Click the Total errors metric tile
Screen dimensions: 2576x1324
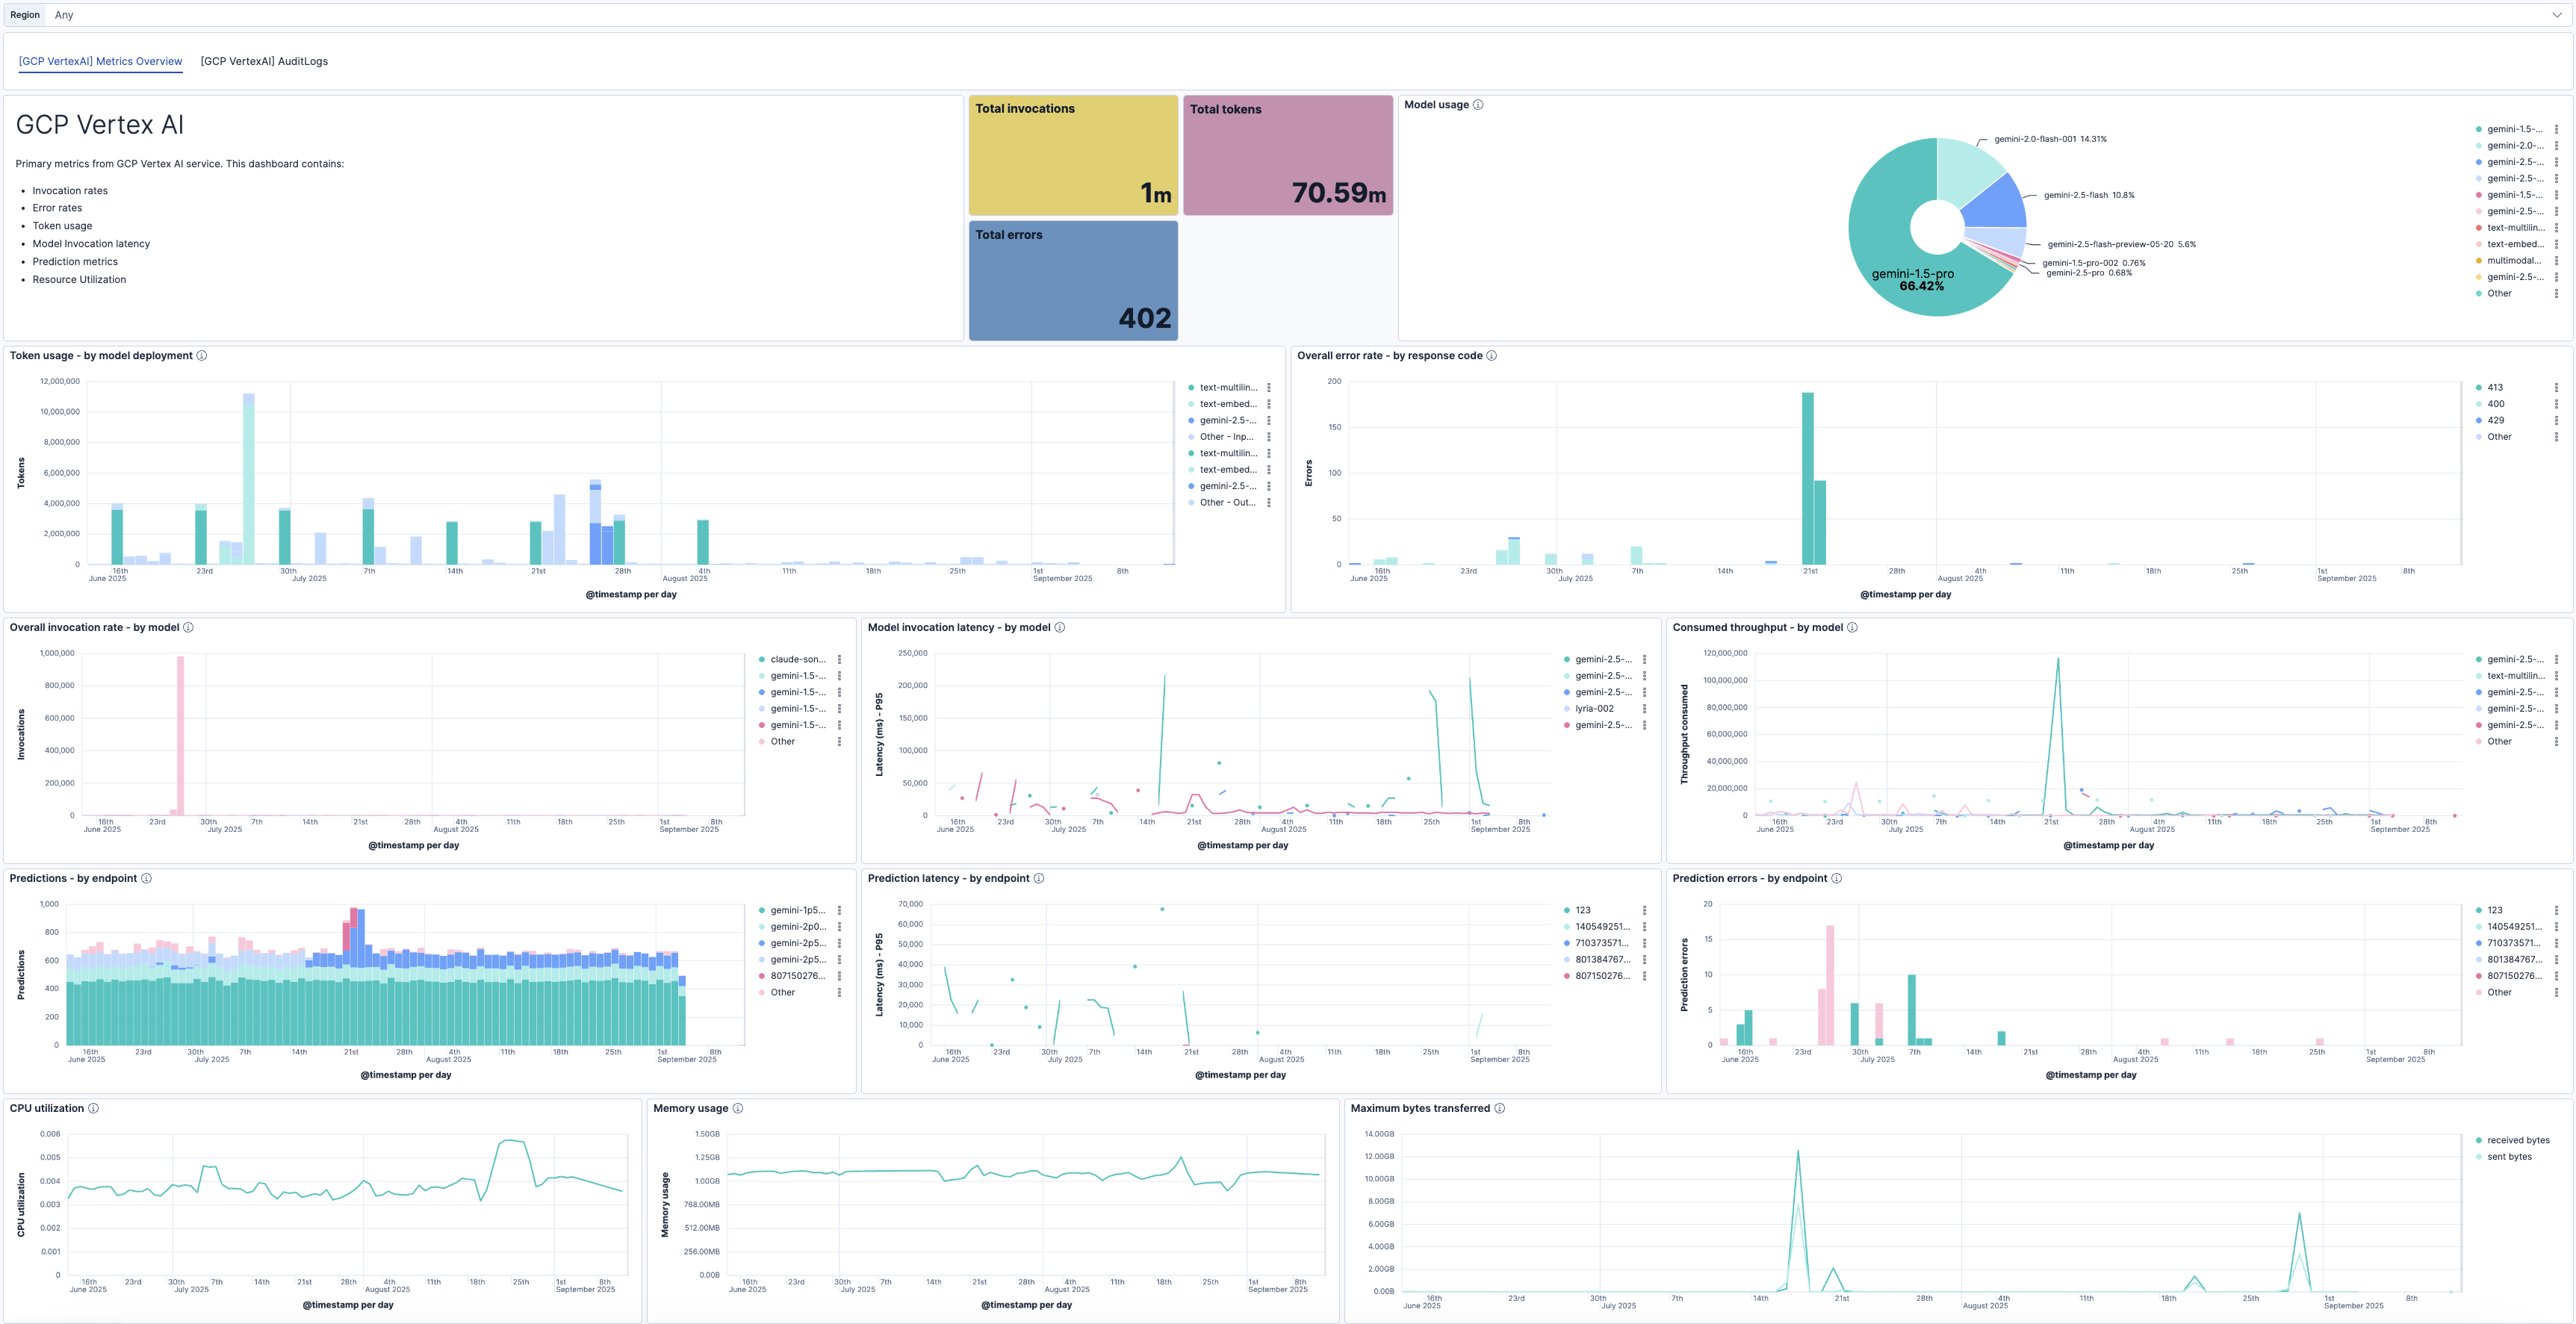tap(1072, 281)
